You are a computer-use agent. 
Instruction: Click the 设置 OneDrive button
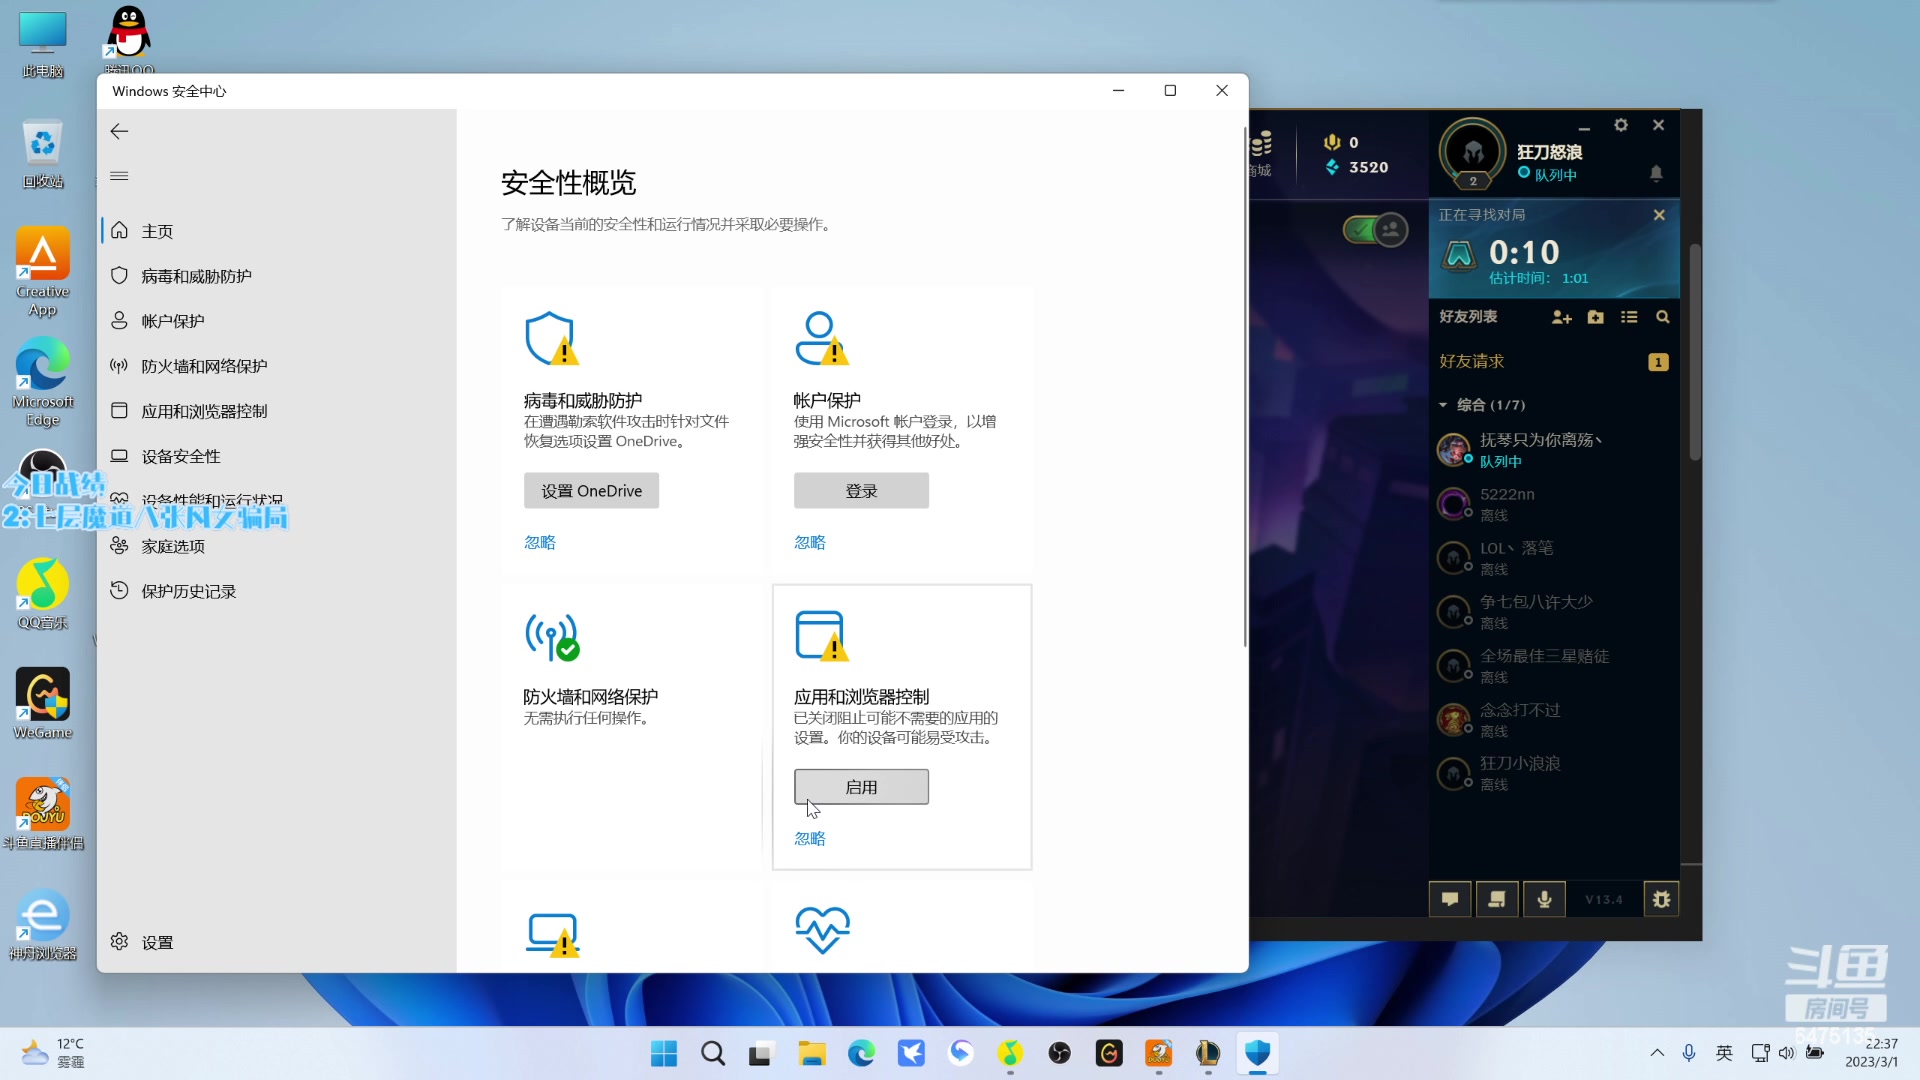click(591, 491)
